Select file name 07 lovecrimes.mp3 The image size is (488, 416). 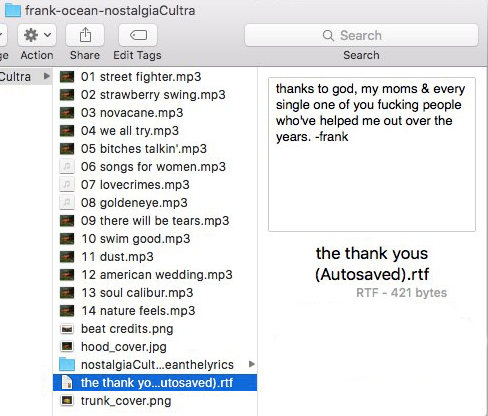[x=135, y=185]
